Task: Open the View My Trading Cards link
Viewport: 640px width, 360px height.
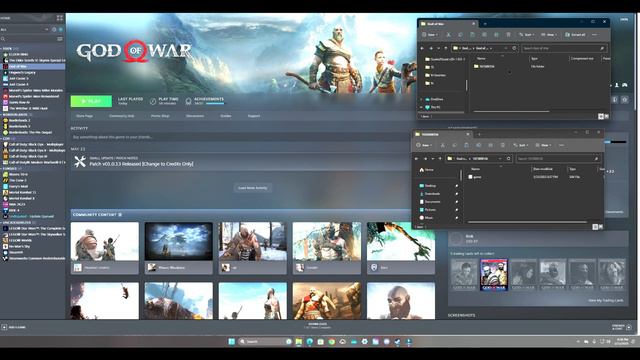Action: tap(606, 300)
